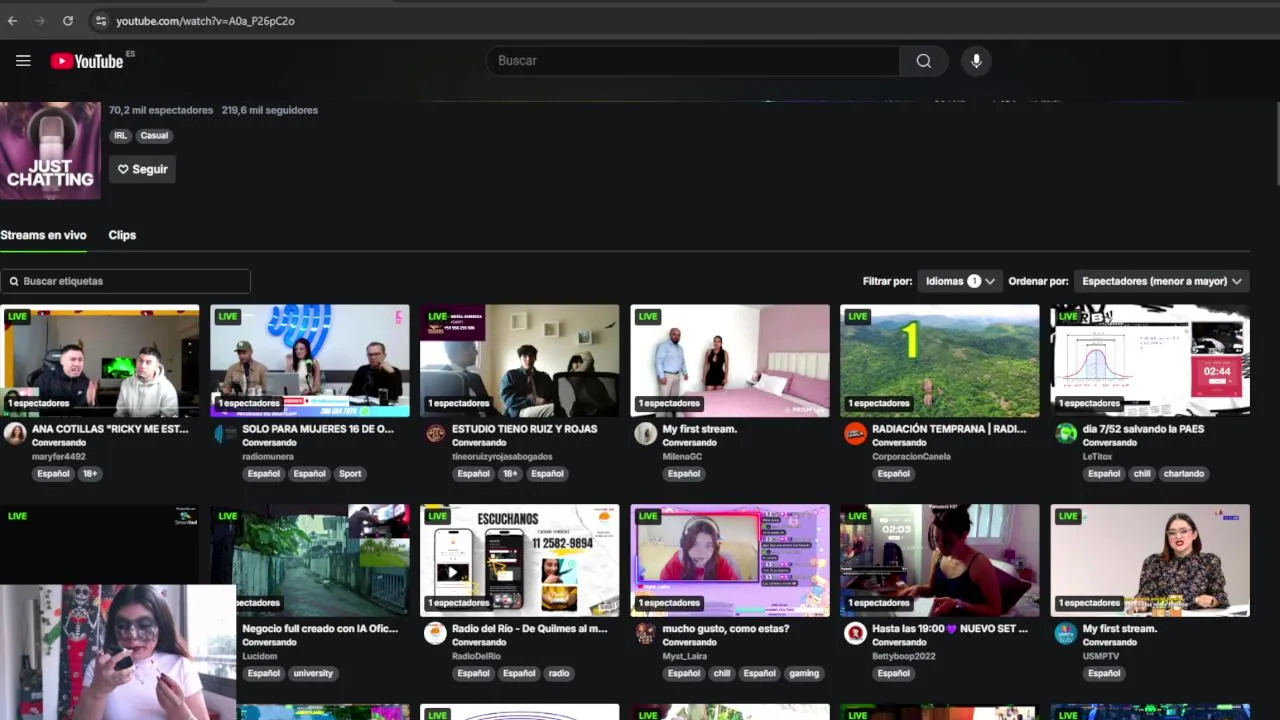This screenshot has width=1280, height=720.
Task: Click the browser forward arrow
Action: [40, 20]
